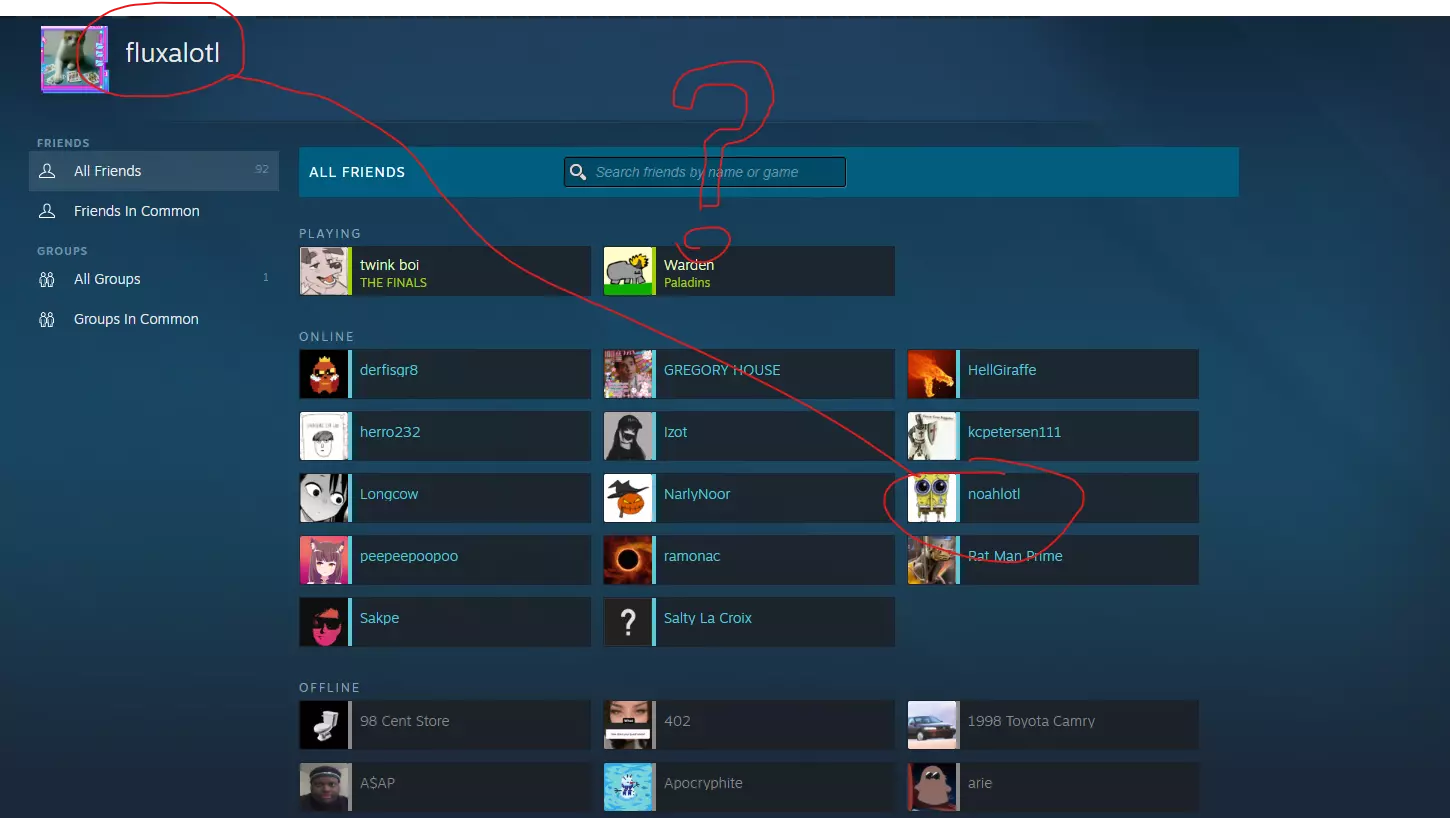
Task: Focus the search friends input field
Action: tap(705, 172)
